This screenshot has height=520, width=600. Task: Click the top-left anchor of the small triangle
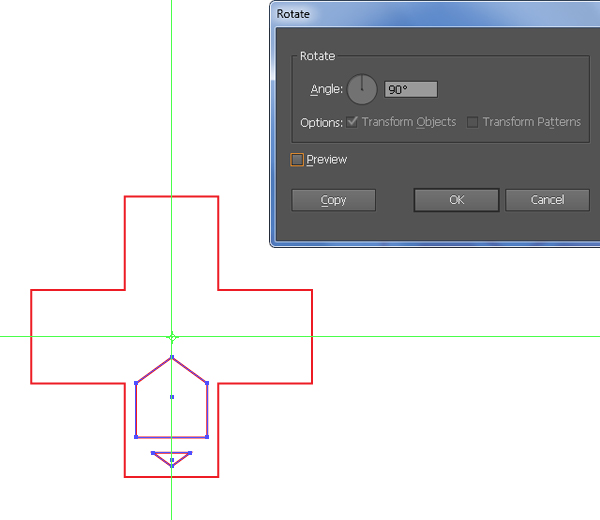point(153,453)
